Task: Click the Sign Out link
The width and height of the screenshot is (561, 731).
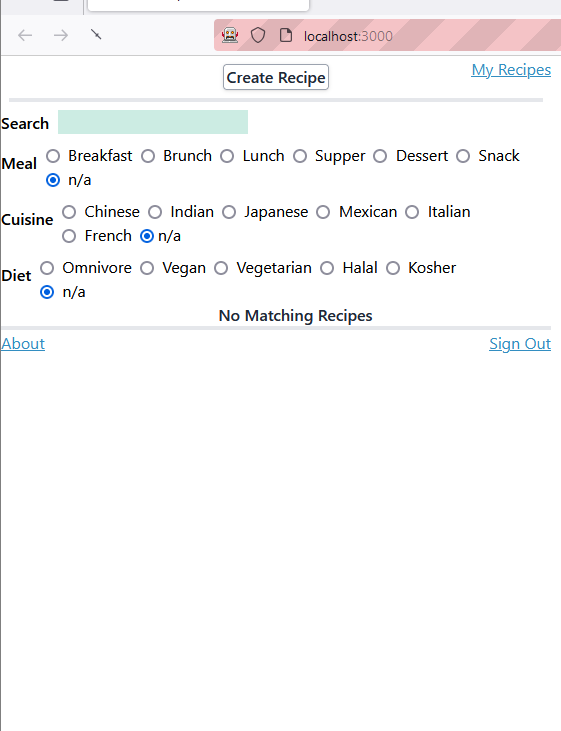Action: tap(520, 344)
